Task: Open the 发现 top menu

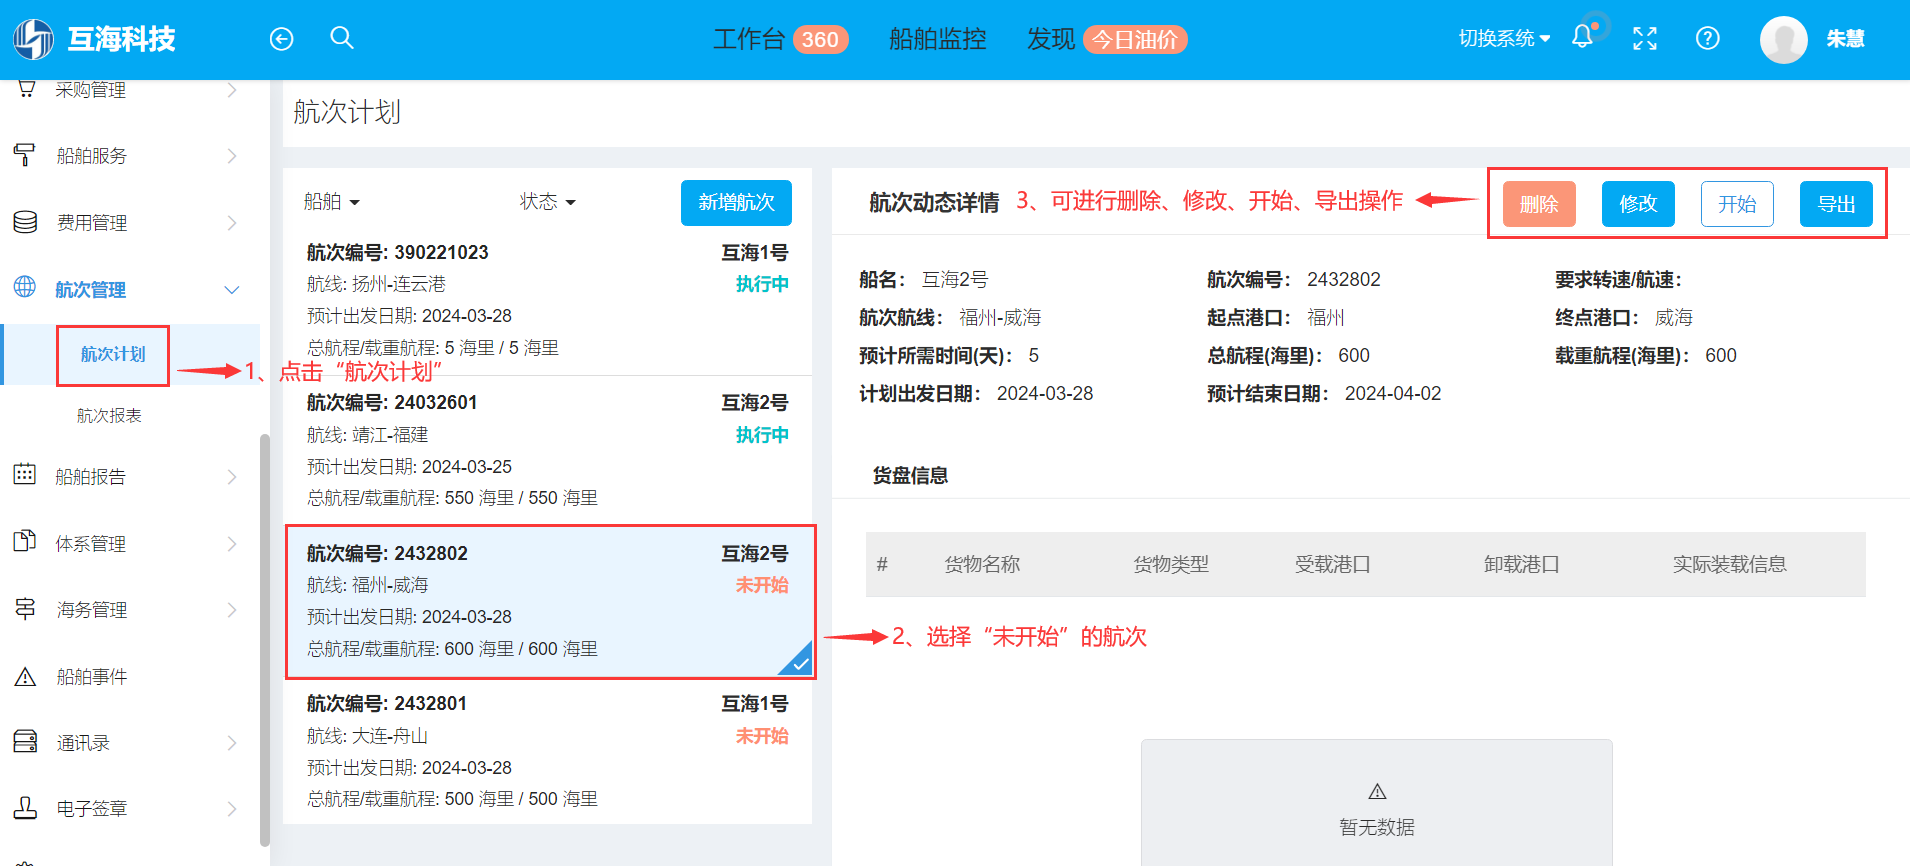Action: pos(1050,39)
